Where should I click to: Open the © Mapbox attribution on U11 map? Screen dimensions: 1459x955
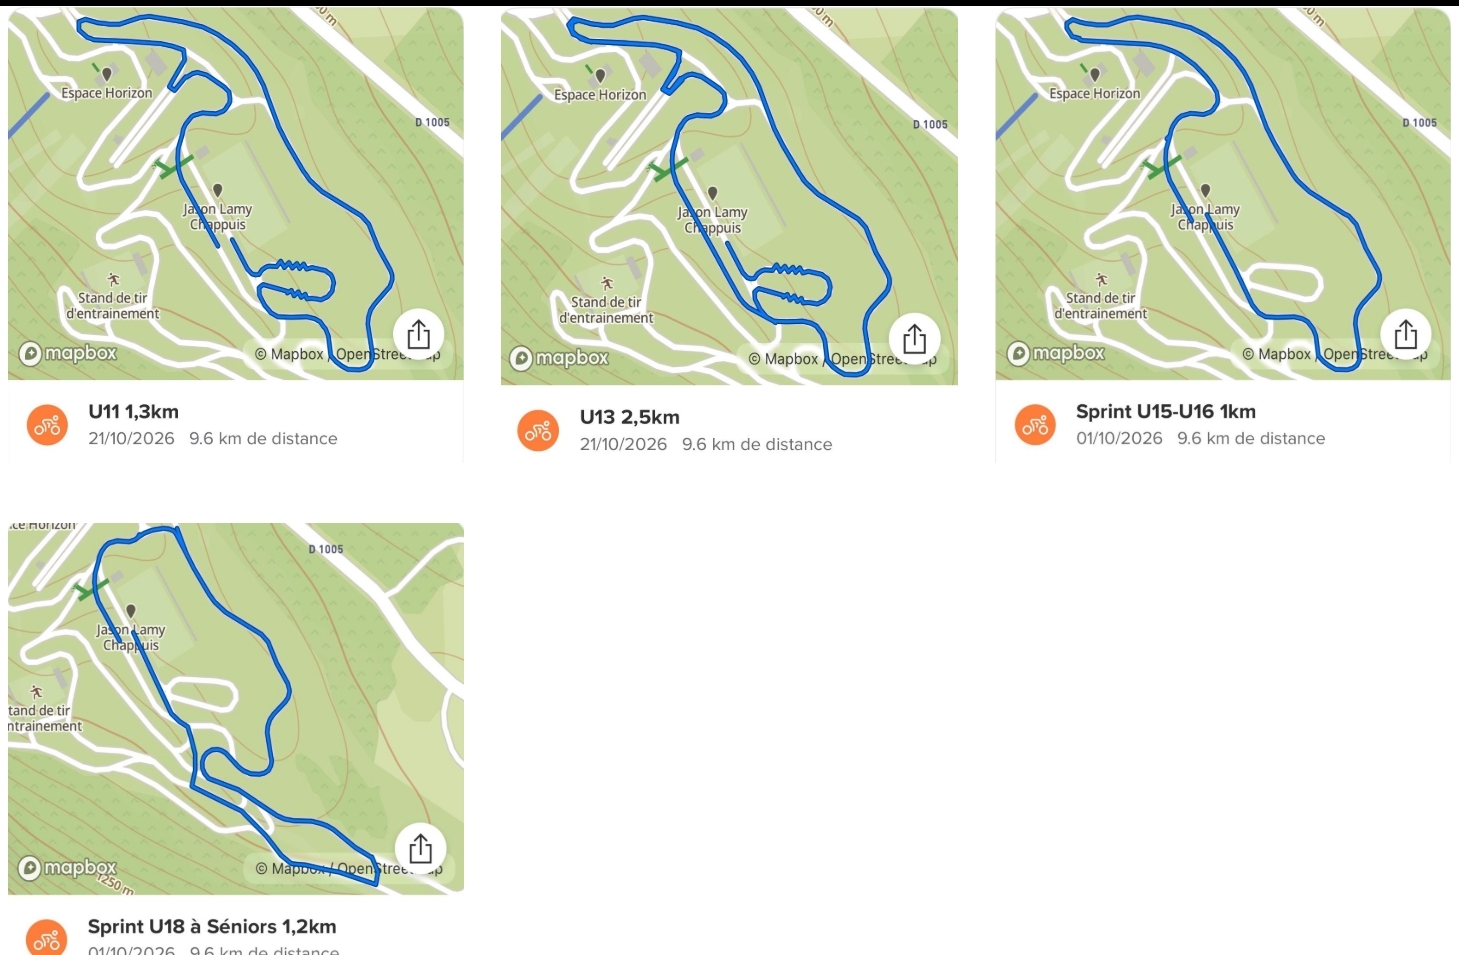tap(289, 354)
